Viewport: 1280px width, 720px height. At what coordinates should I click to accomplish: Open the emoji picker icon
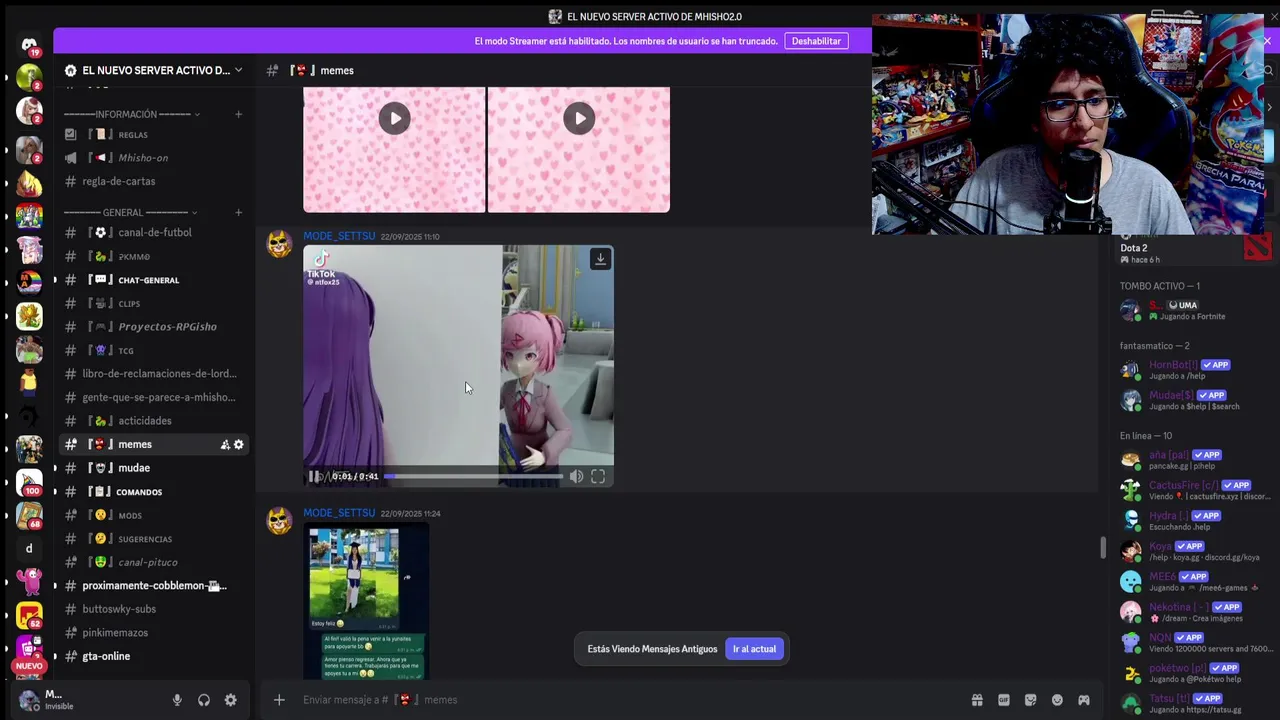tap(1057, 700)
